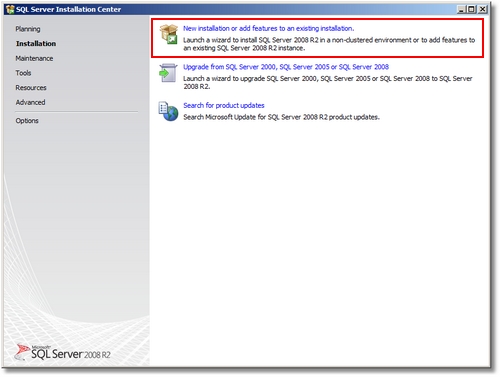Open Upgrade from SQL Server 2000, 2005 or 2008 link

286,67
